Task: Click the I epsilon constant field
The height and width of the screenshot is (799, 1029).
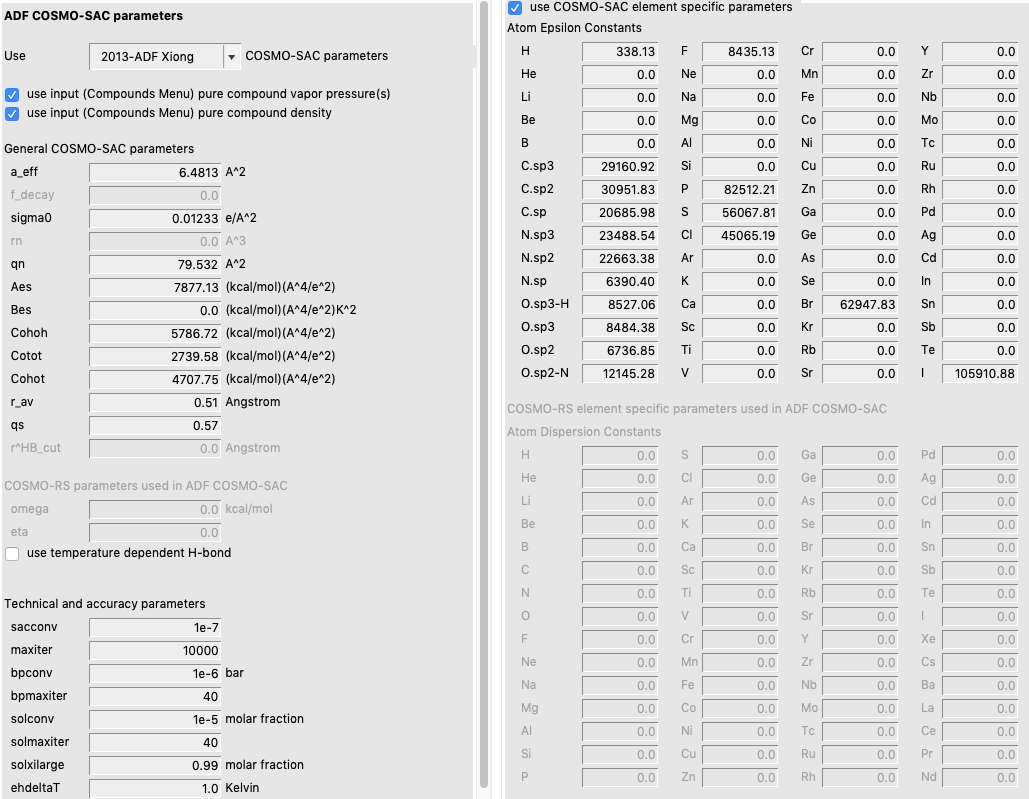Action: (980, 373)
